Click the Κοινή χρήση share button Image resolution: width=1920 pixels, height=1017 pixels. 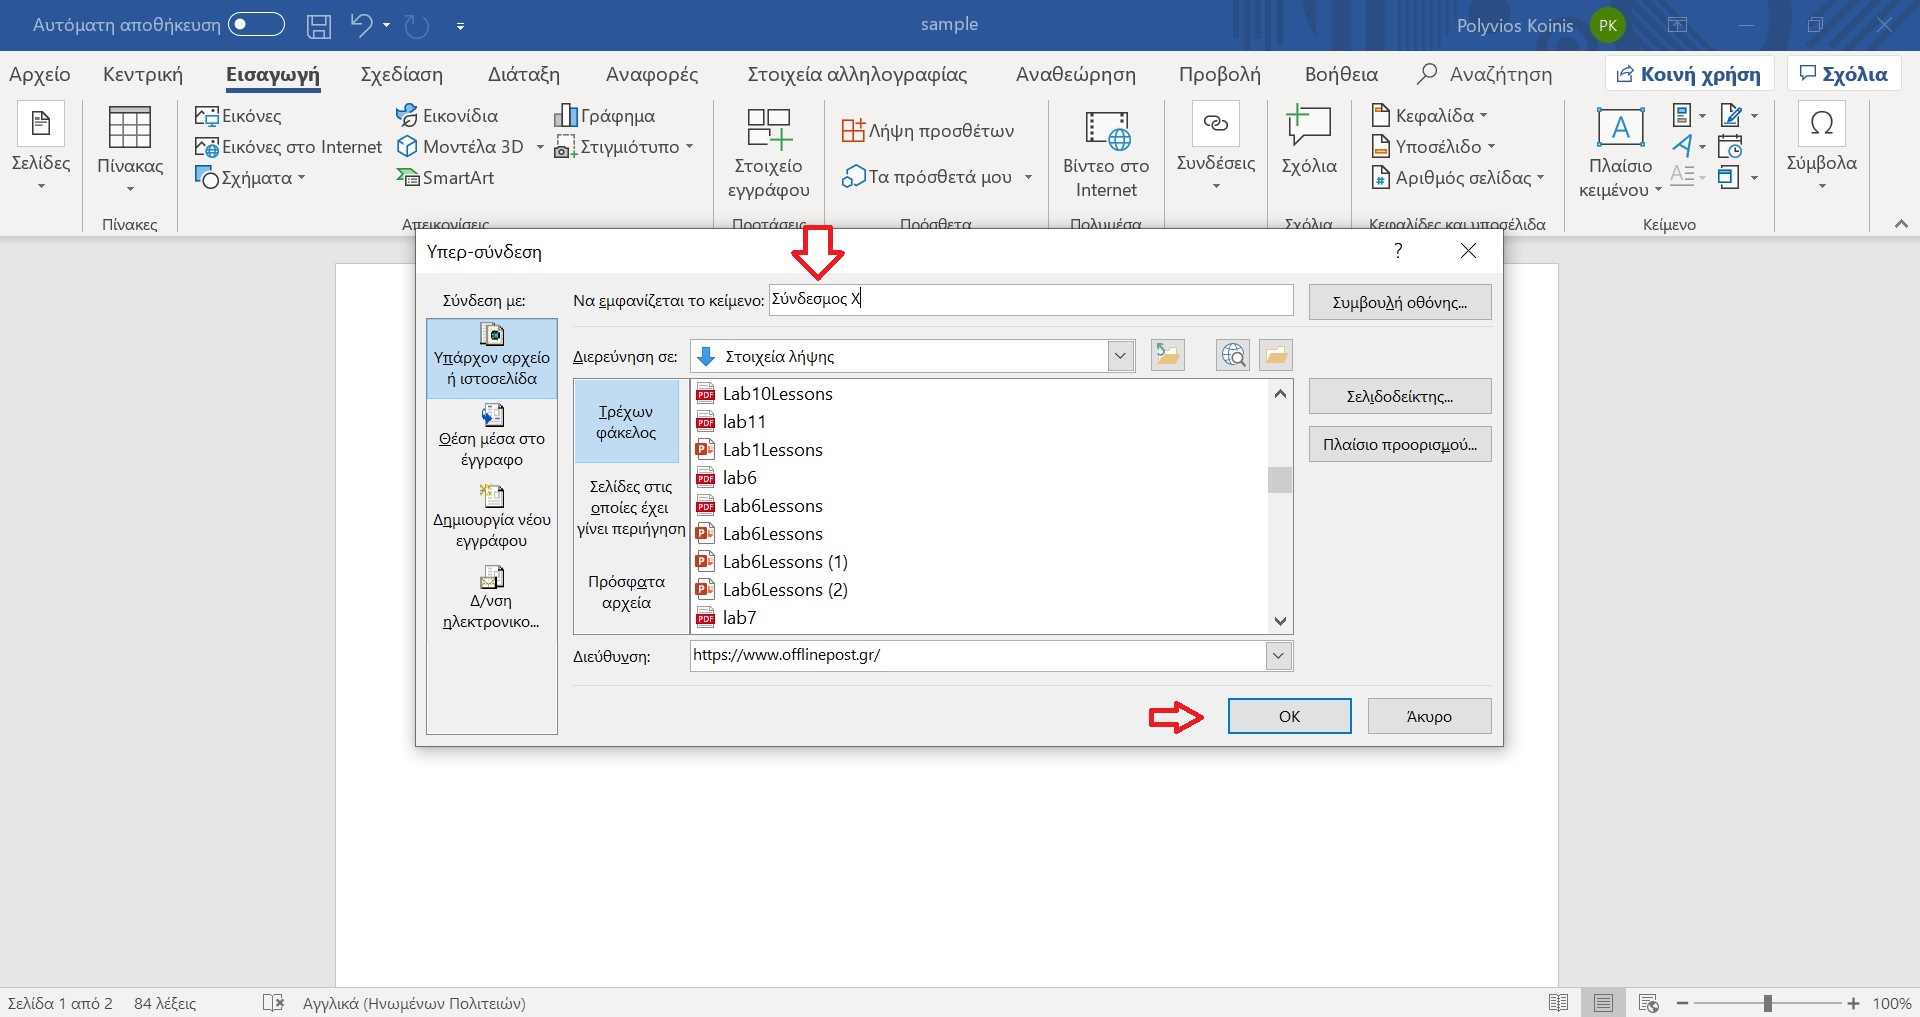pos(1689,74)
